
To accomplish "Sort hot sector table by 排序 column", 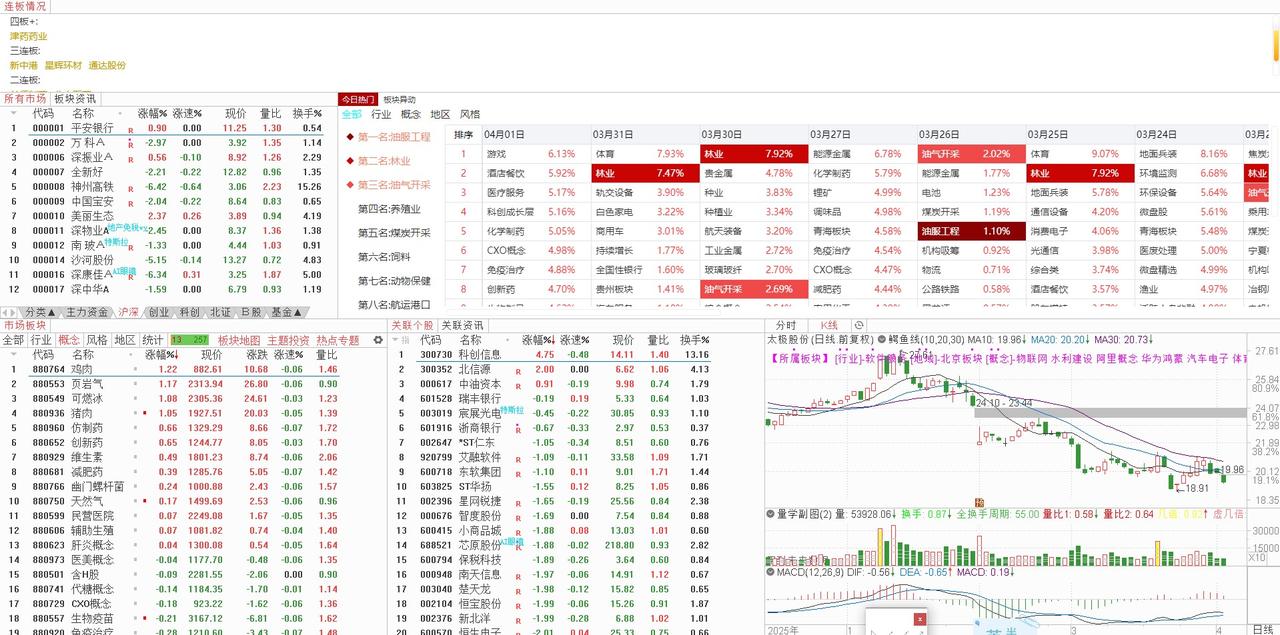I will (463, 134).
